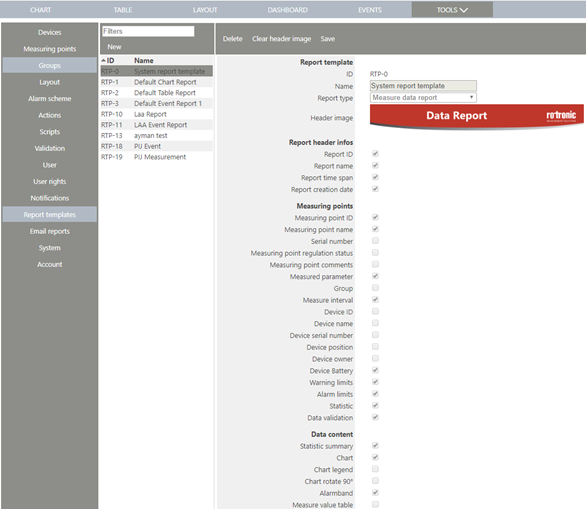Open Email reports in sidebar
The image size is (586, 509).
click(x=49, y=231)
